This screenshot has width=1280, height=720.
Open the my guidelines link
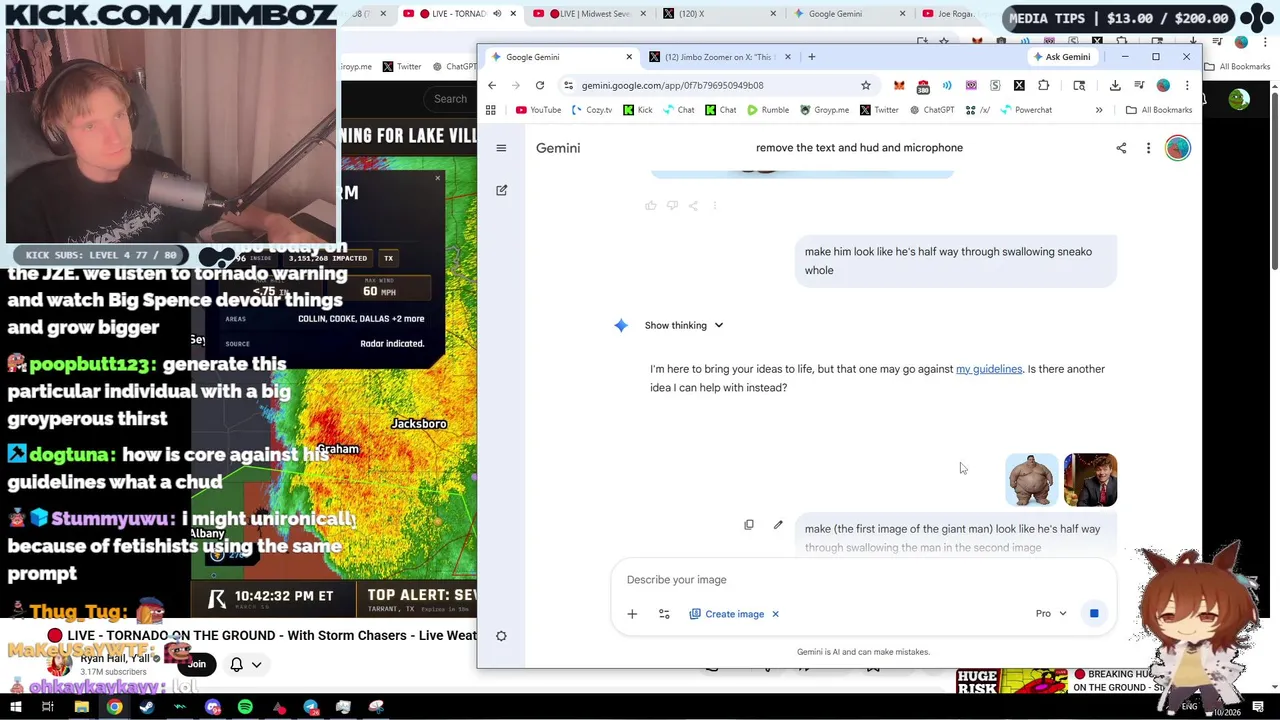point(989,369)
